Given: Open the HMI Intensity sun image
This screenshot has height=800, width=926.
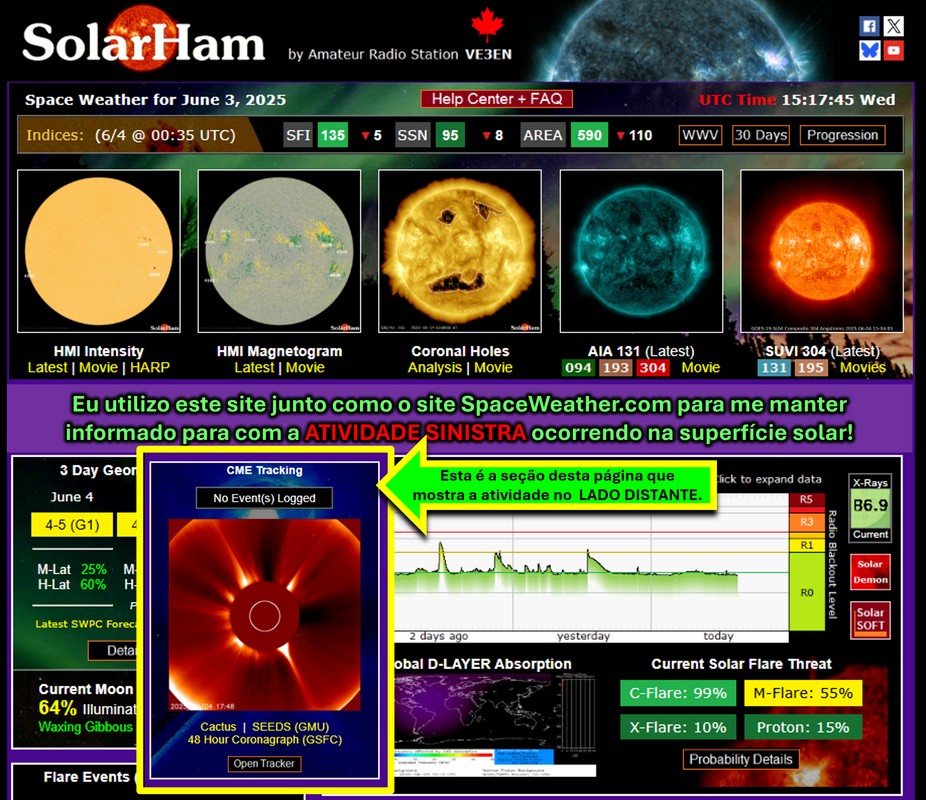Looking at the screenshot, I should point(99,251).
